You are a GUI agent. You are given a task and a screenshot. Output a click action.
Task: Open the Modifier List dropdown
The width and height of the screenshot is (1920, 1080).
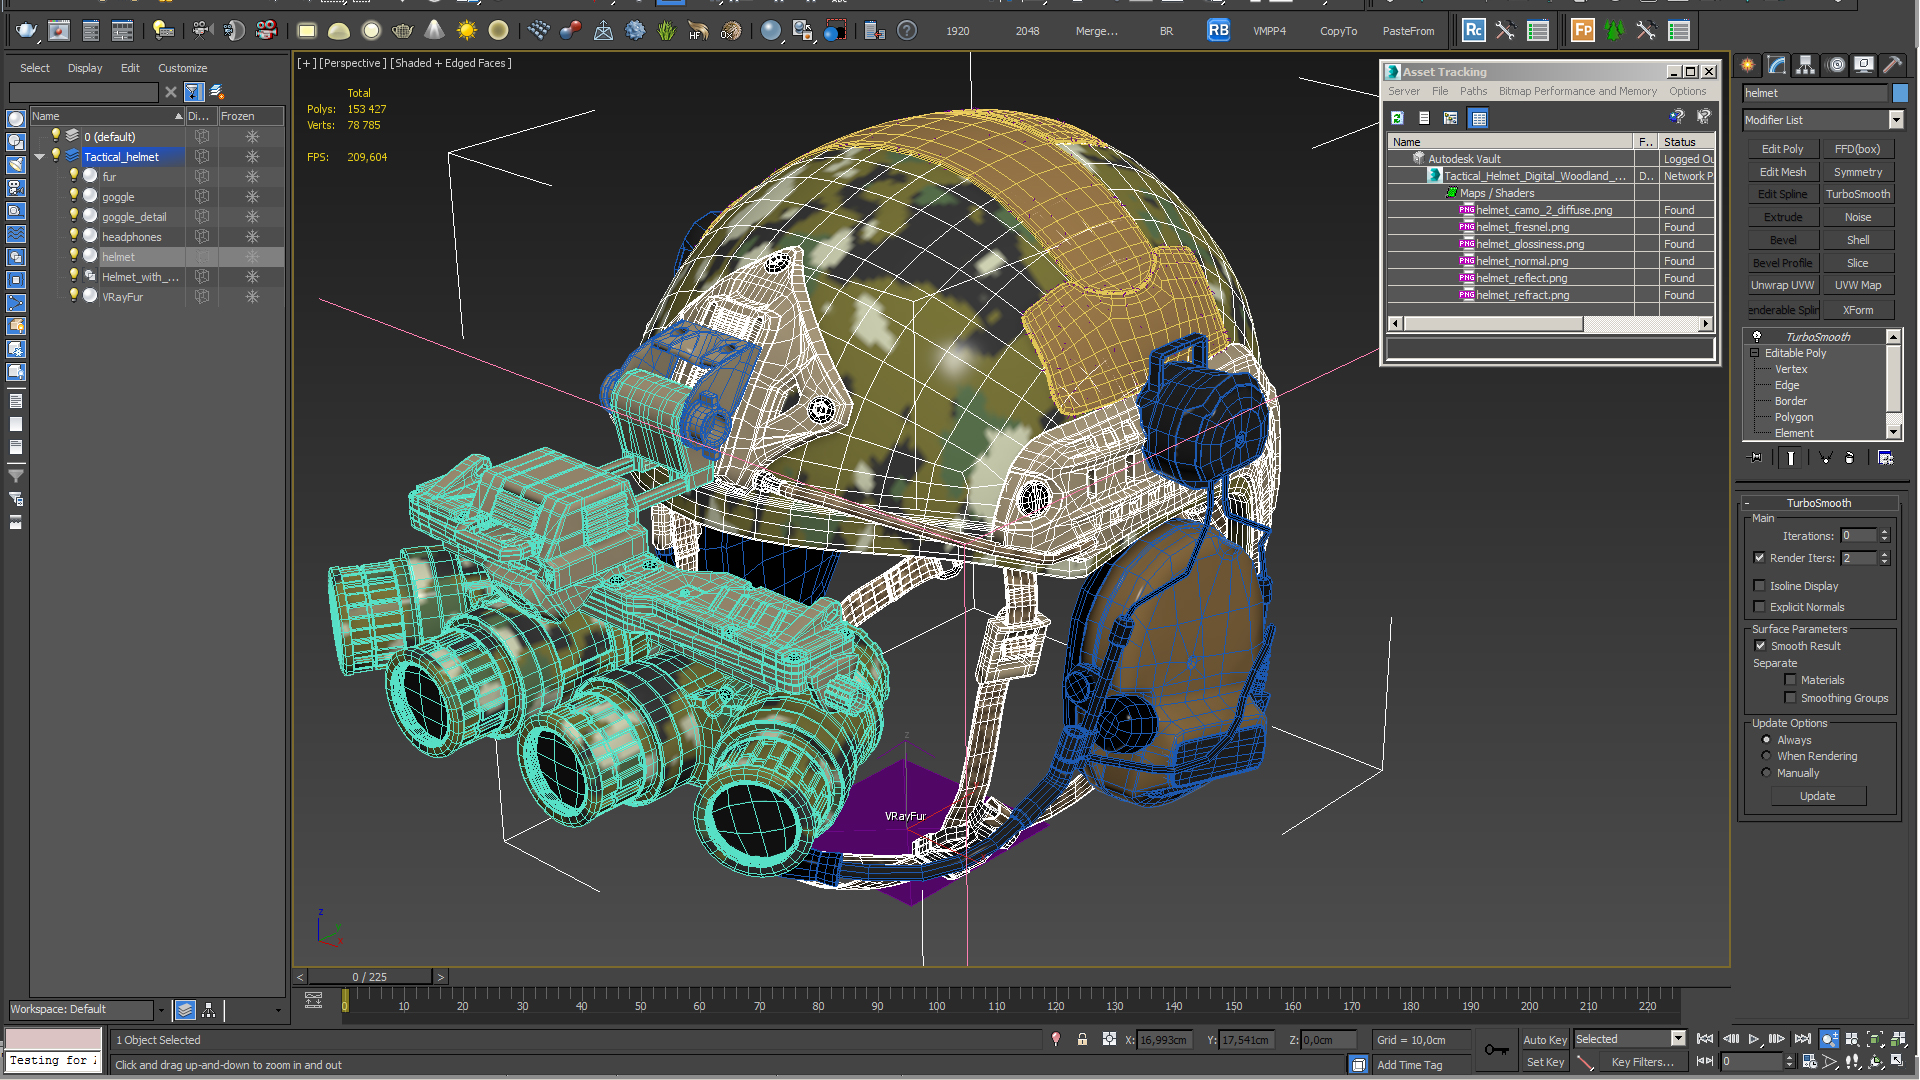click(x=1895, y=120)
